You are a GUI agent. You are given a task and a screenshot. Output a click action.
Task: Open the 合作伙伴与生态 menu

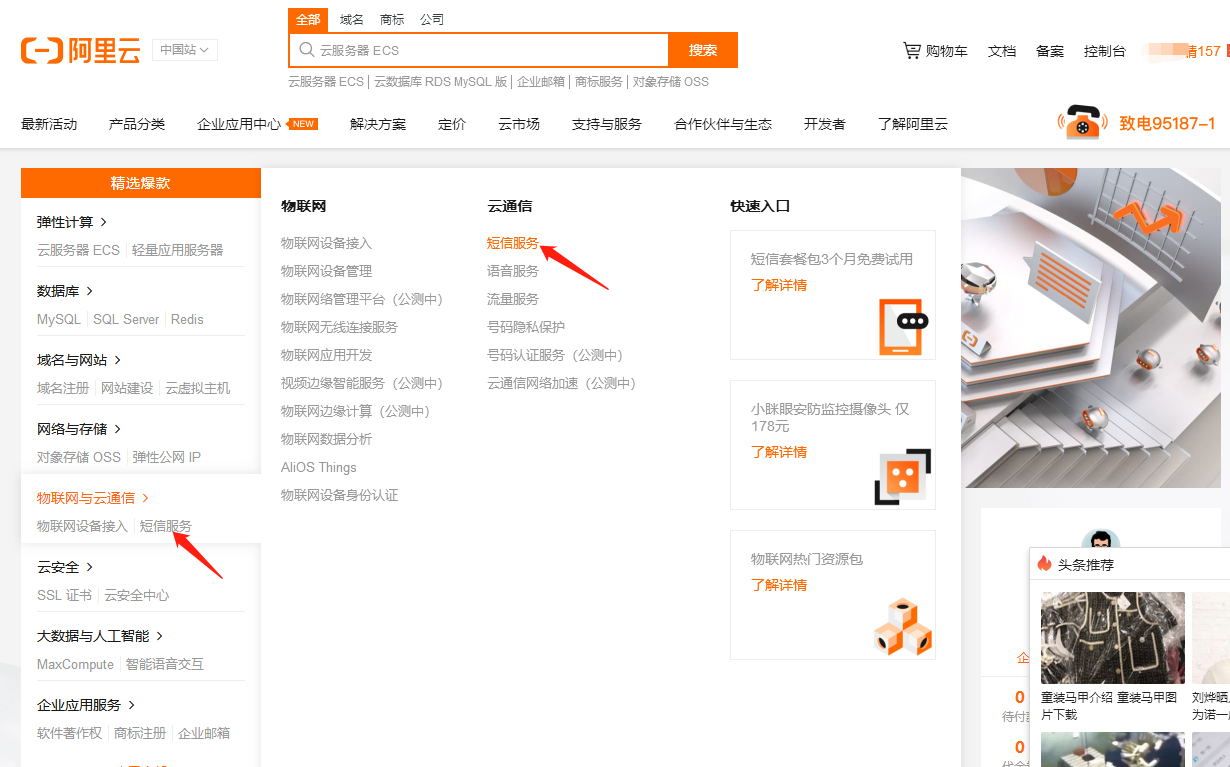pos(723,124)
